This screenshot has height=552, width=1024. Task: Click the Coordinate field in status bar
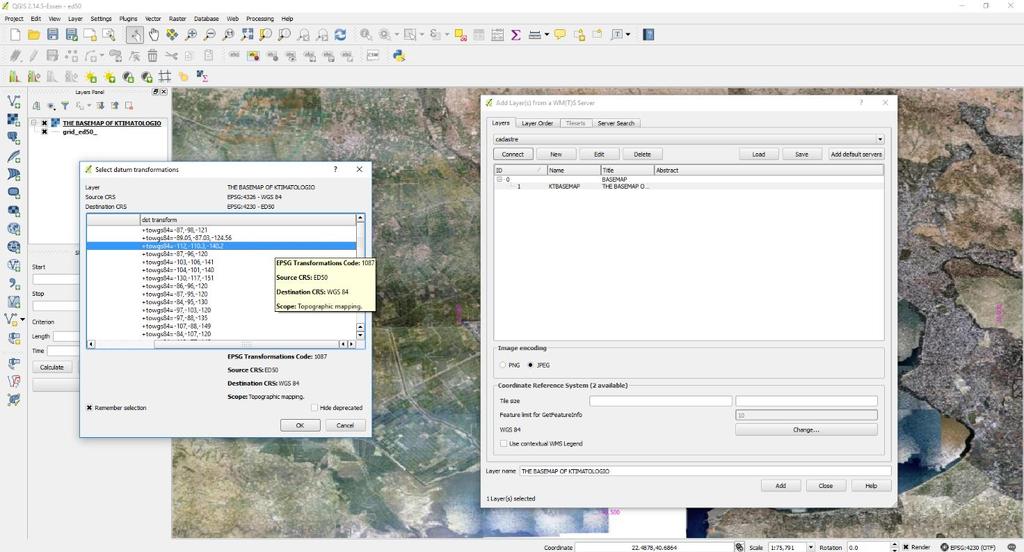pyautogui.click(x=654, y=547)
